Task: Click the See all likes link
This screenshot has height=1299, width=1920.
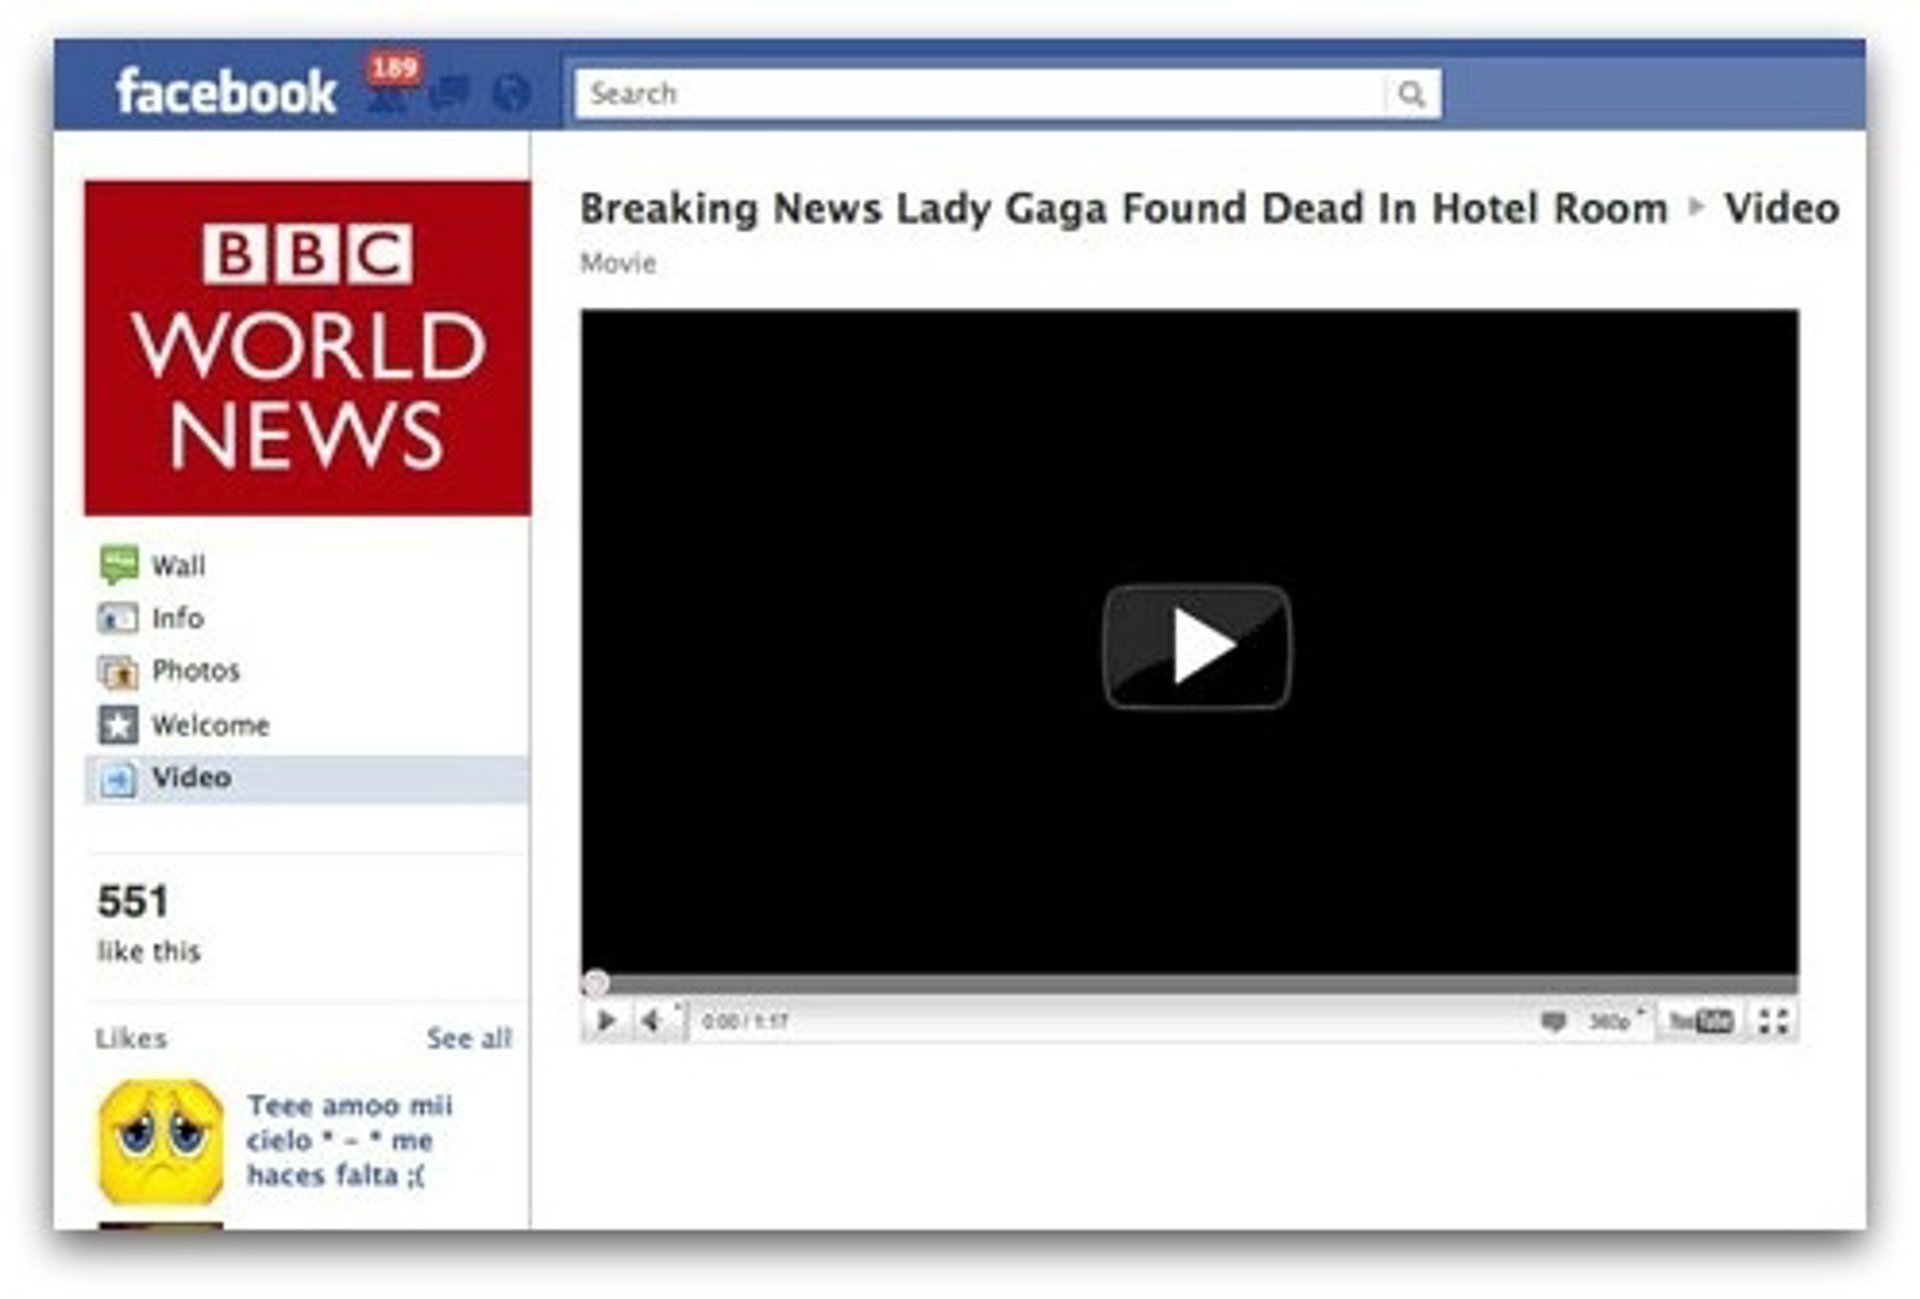Action: pos(469,1038)
